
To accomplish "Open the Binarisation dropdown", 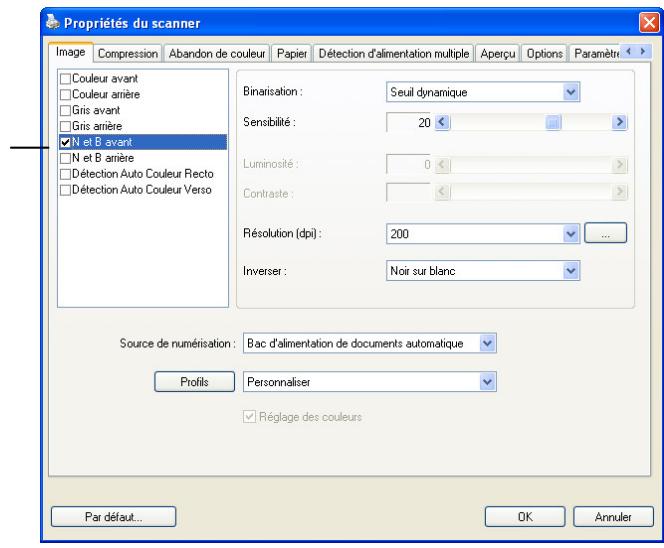I will (571, 92).
